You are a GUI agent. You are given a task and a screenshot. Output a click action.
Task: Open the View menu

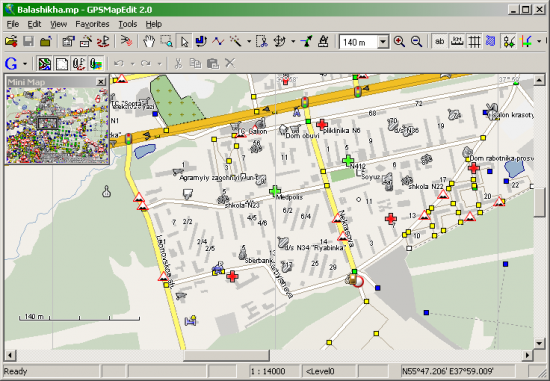(58, 24)
